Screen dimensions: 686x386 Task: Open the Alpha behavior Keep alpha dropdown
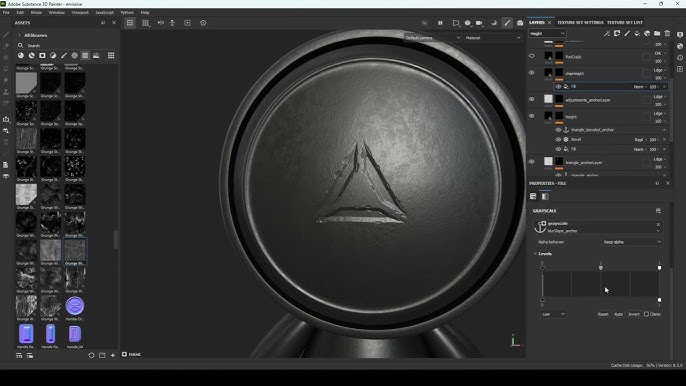coord(632,242)
